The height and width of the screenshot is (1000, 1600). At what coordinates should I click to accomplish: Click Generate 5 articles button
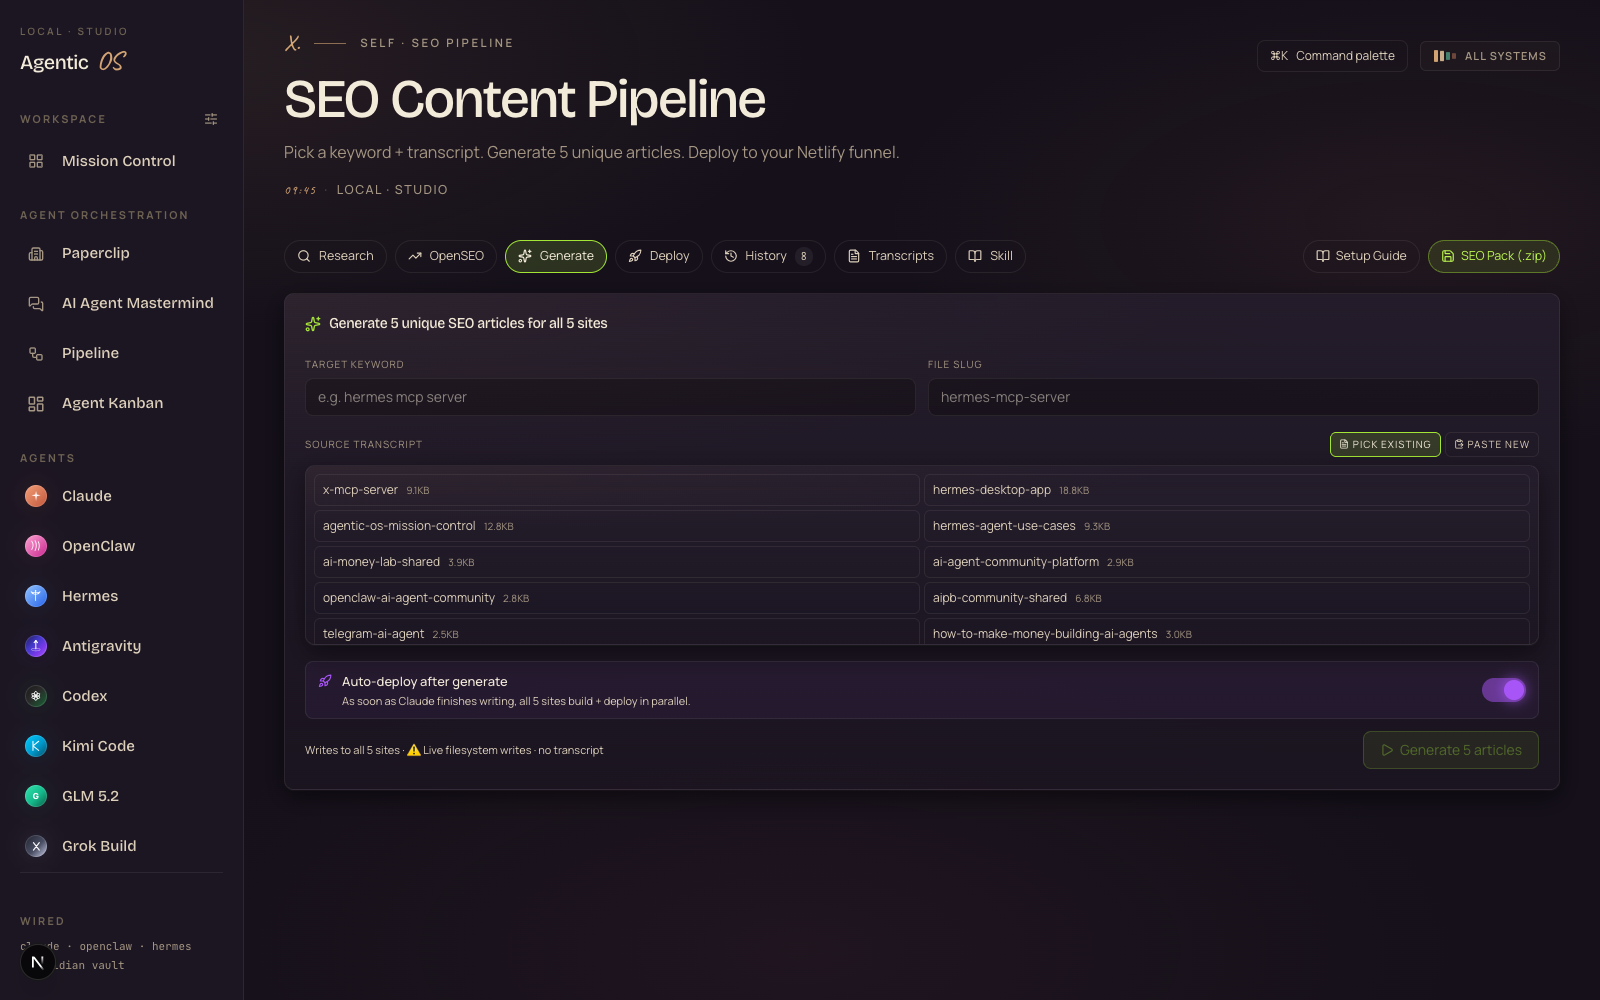tap(1451, 750)
